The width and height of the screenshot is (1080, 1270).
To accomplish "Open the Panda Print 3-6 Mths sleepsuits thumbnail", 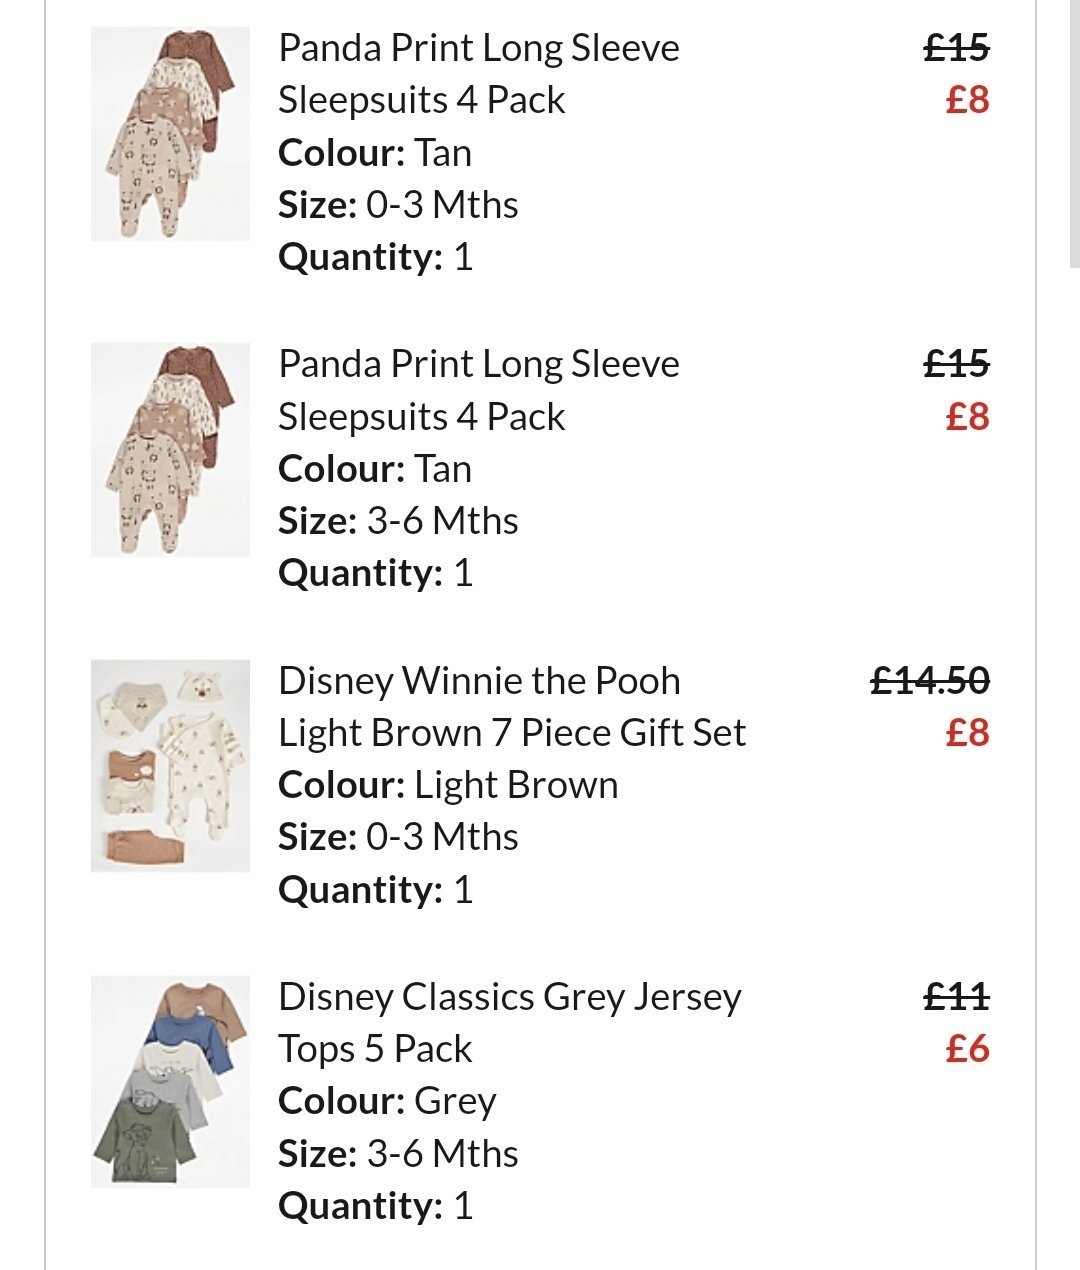I will [170, 450].
